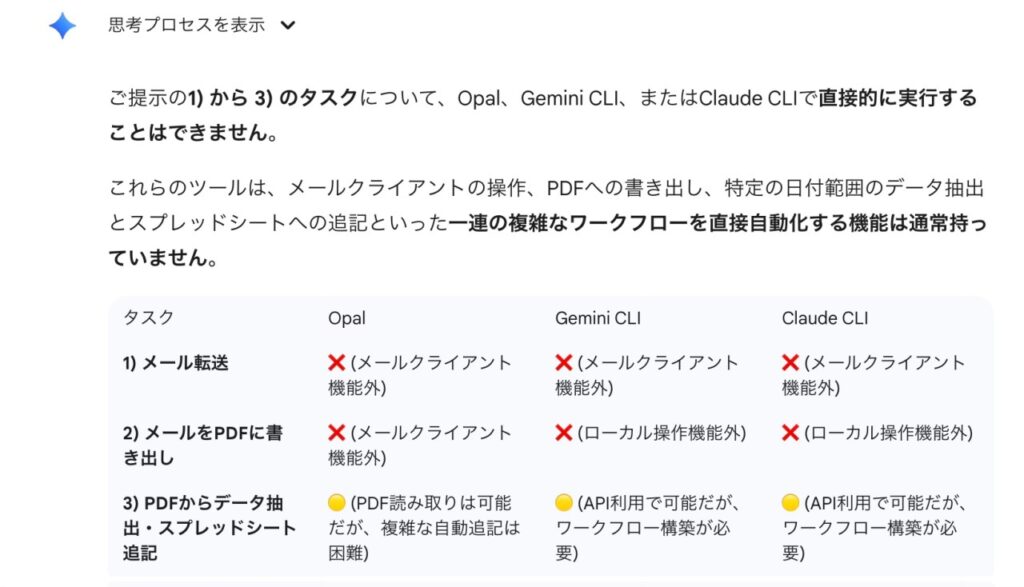This screenshot has width=1024, height=587.
Task: Click the yellow circle in Gemini CLI's API利用 cell
Action: pyautogui.click(x=564, y=503)
